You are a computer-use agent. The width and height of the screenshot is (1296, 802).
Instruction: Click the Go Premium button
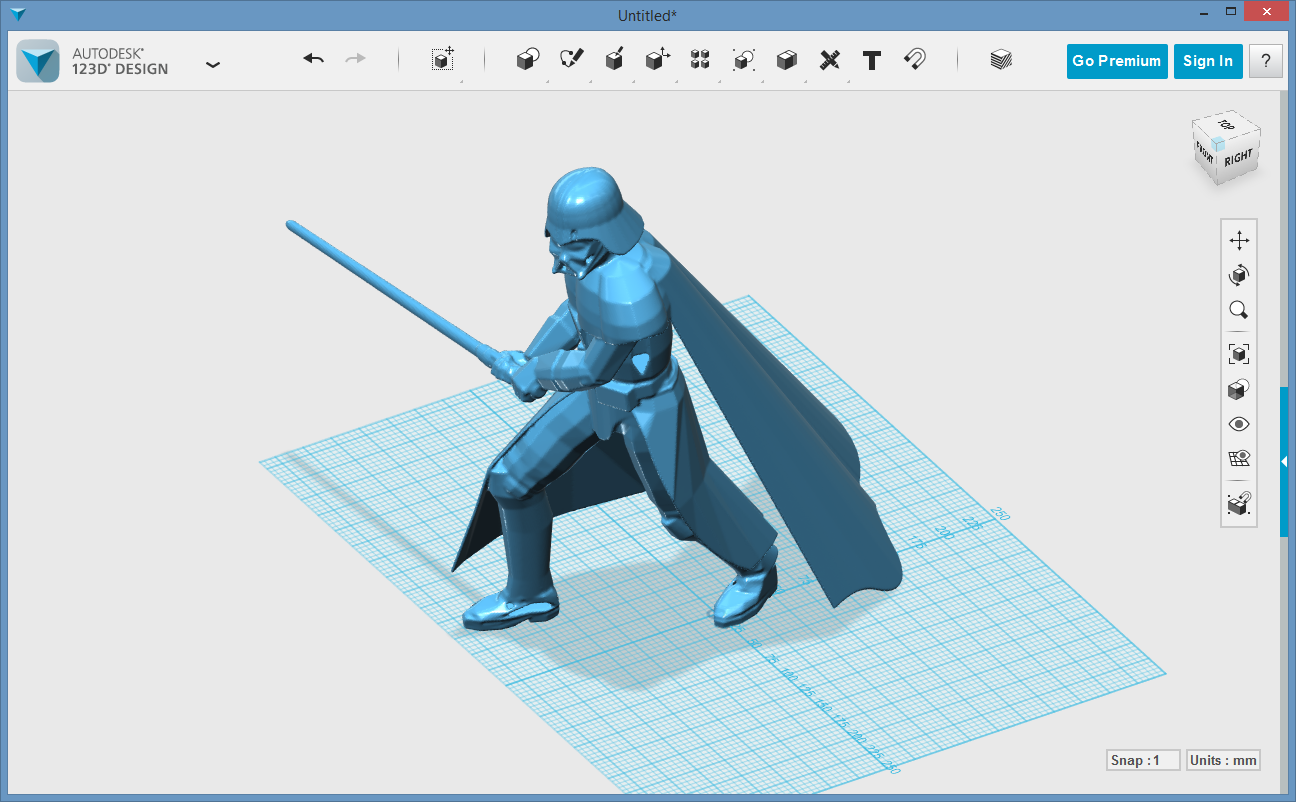(1116, 61)
